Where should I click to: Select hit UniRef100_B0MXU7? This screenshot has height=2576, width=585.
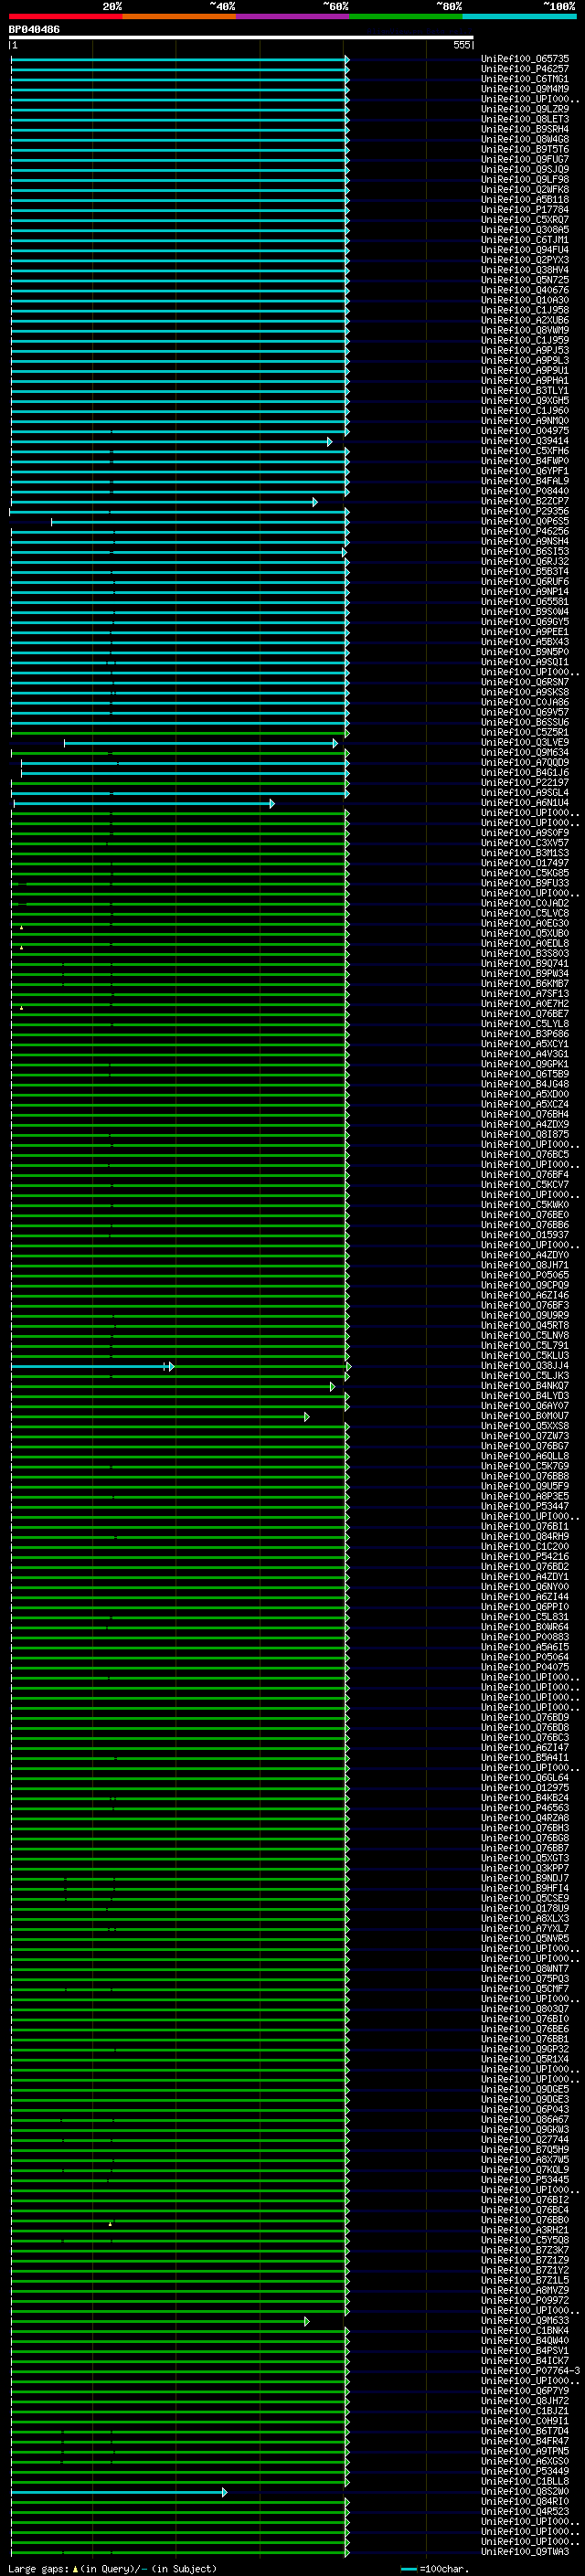525,1416
